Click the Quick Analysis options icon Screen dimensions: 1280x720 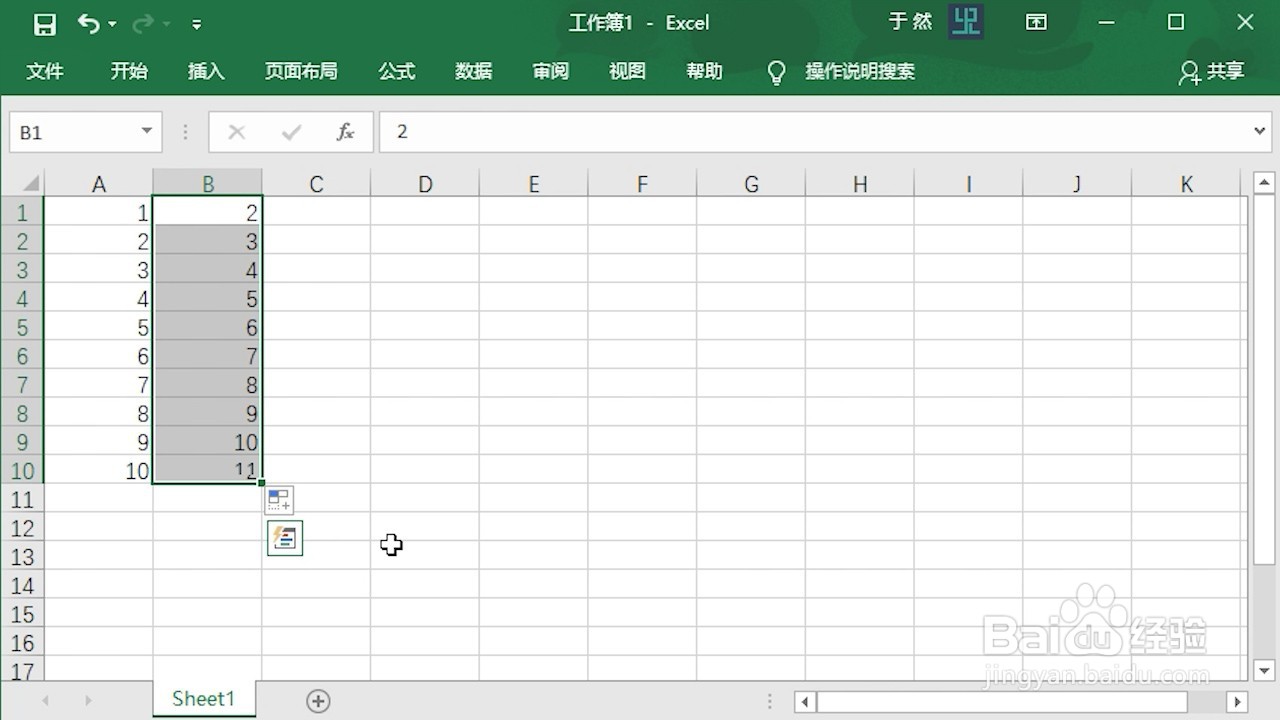(278, 500)
